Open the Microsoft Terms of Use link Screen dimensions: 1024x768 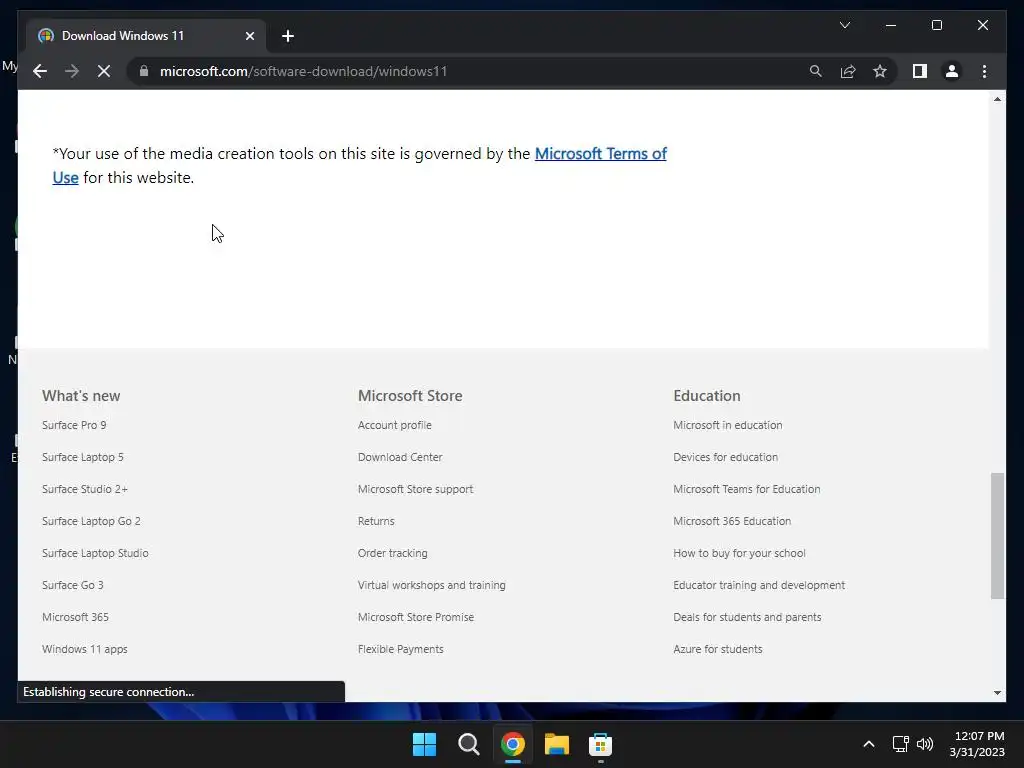point(600,153)
